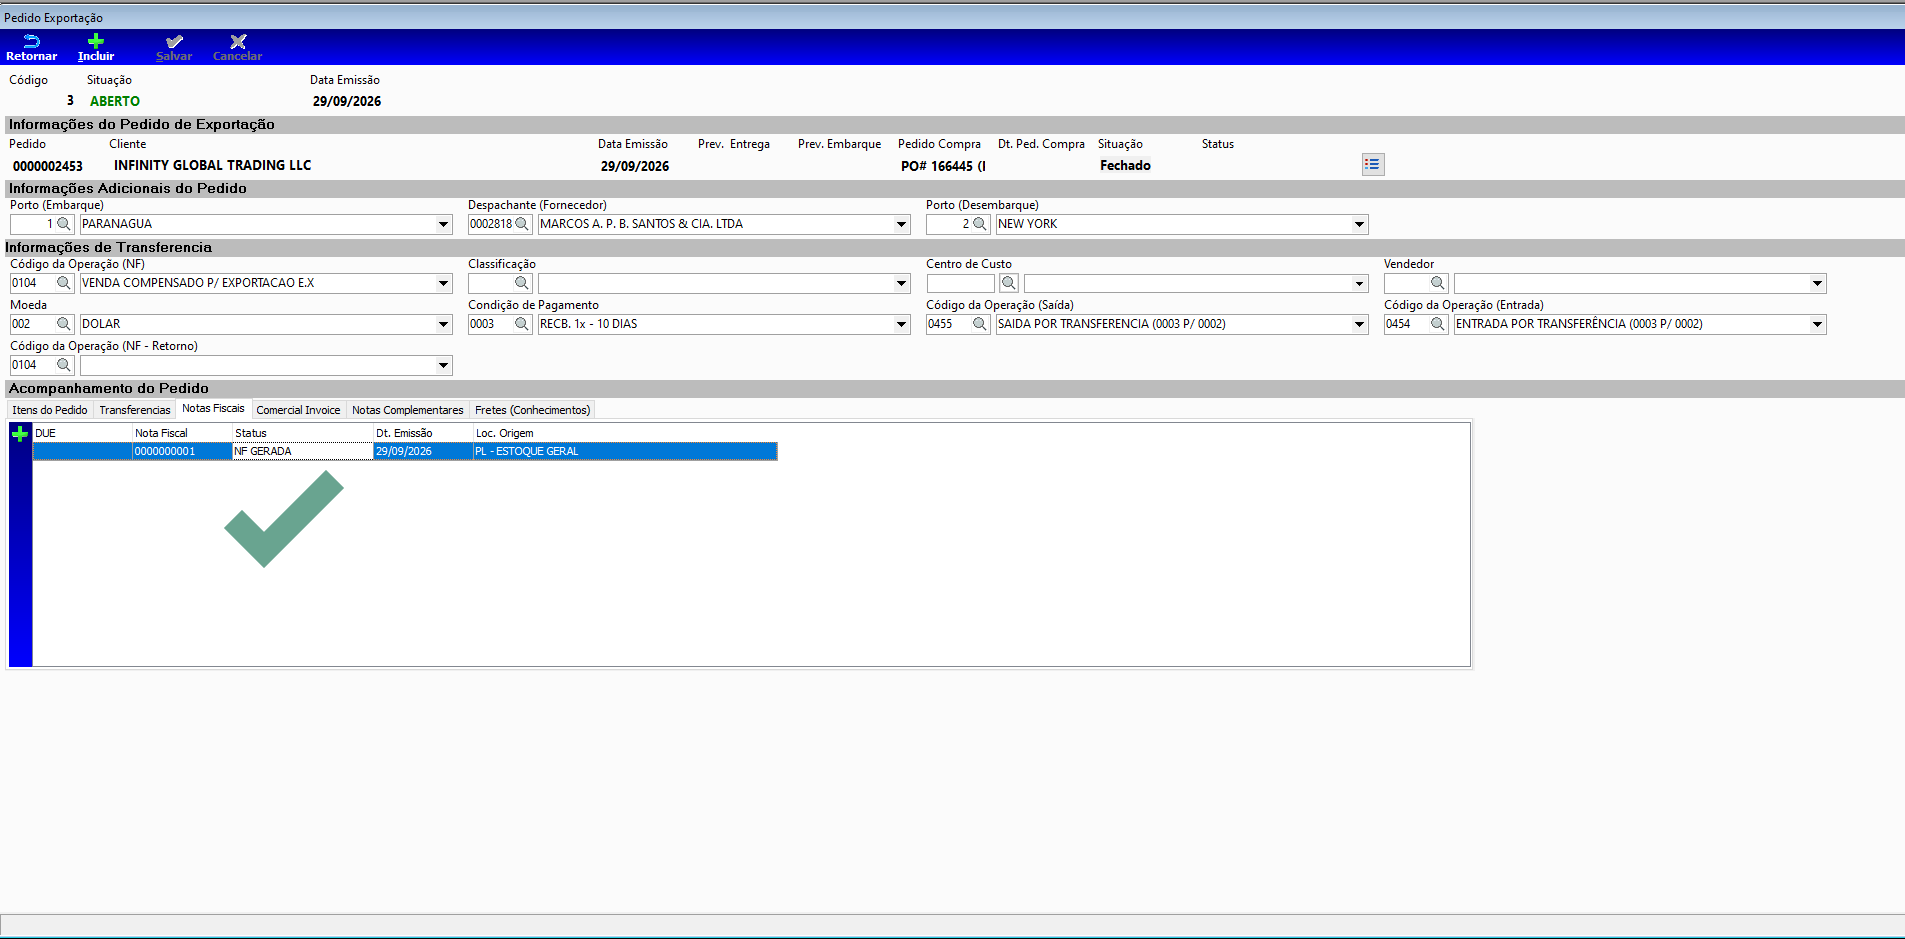Image resolution: width=1905 pixels, height=939 pixels.
Task: Click Centro de Custo search magnifier
Action: 1009,283
